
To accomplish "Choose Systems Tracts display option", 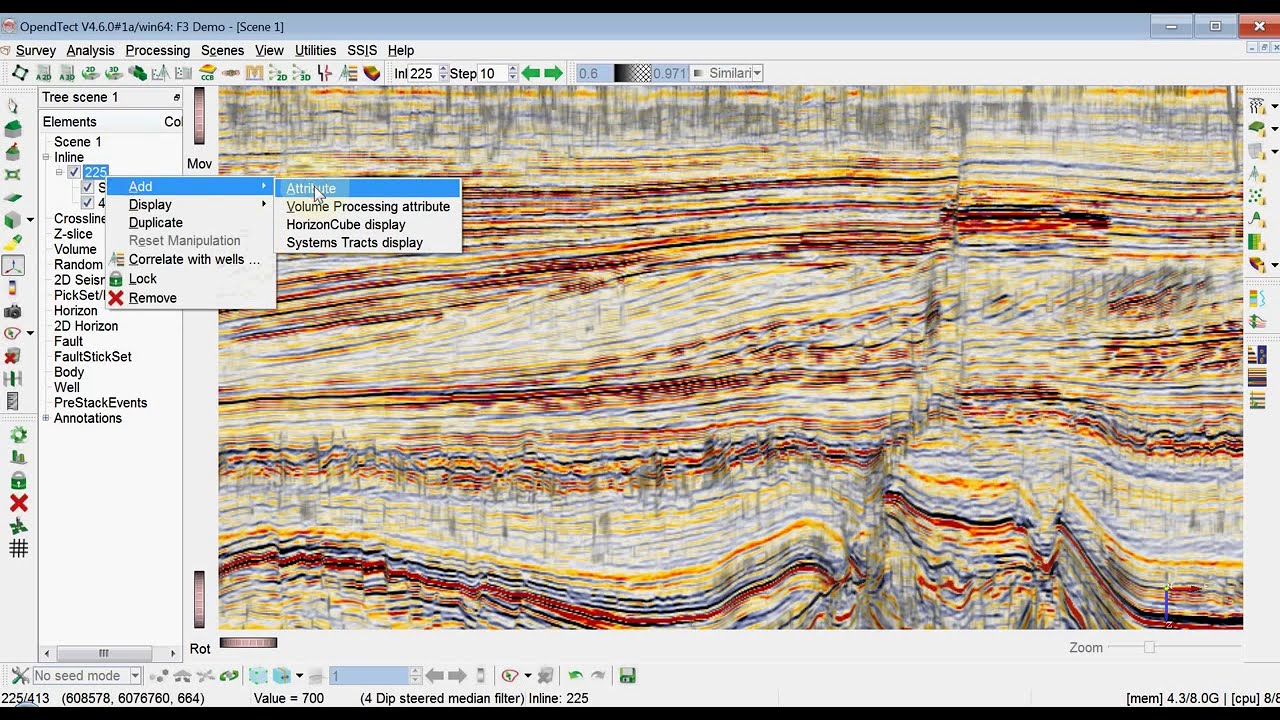I will (x=355, y=242).
